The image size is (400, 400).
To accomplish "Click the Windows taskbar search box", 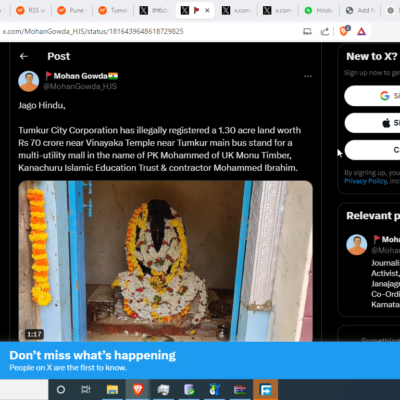I will click(x=24, y=389).
